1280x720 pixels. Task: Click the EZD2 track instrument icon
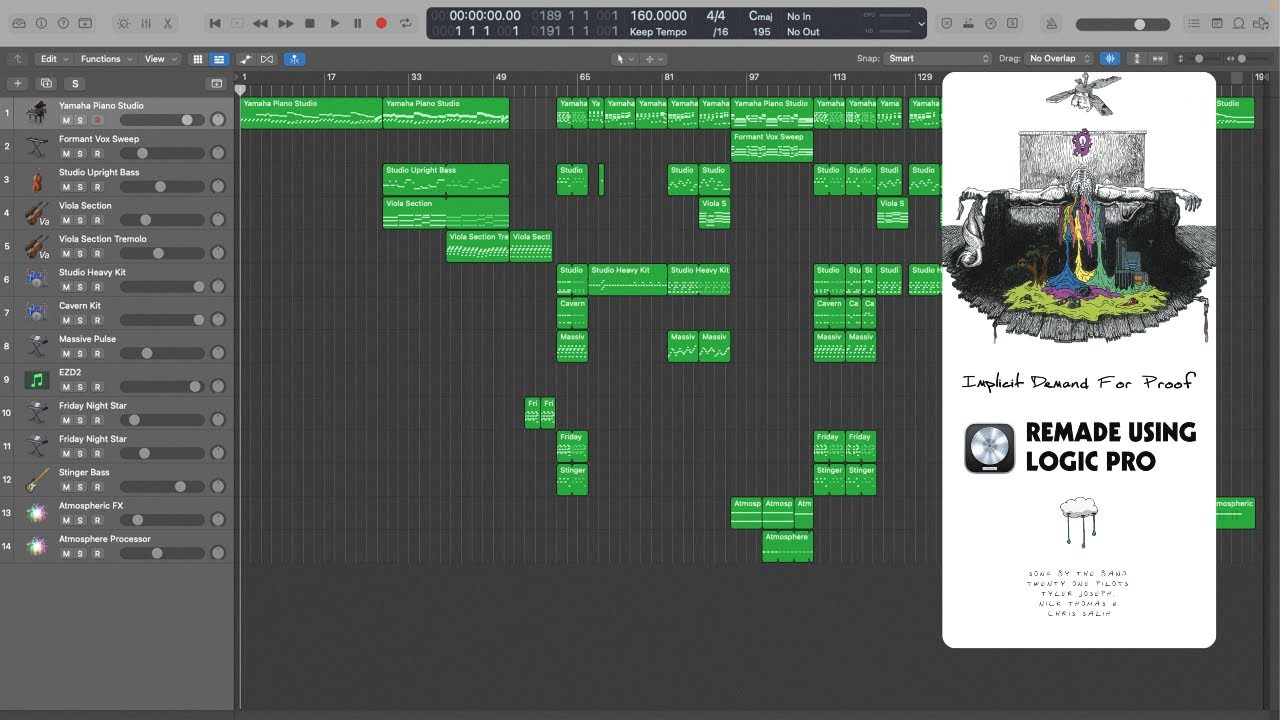37,380
